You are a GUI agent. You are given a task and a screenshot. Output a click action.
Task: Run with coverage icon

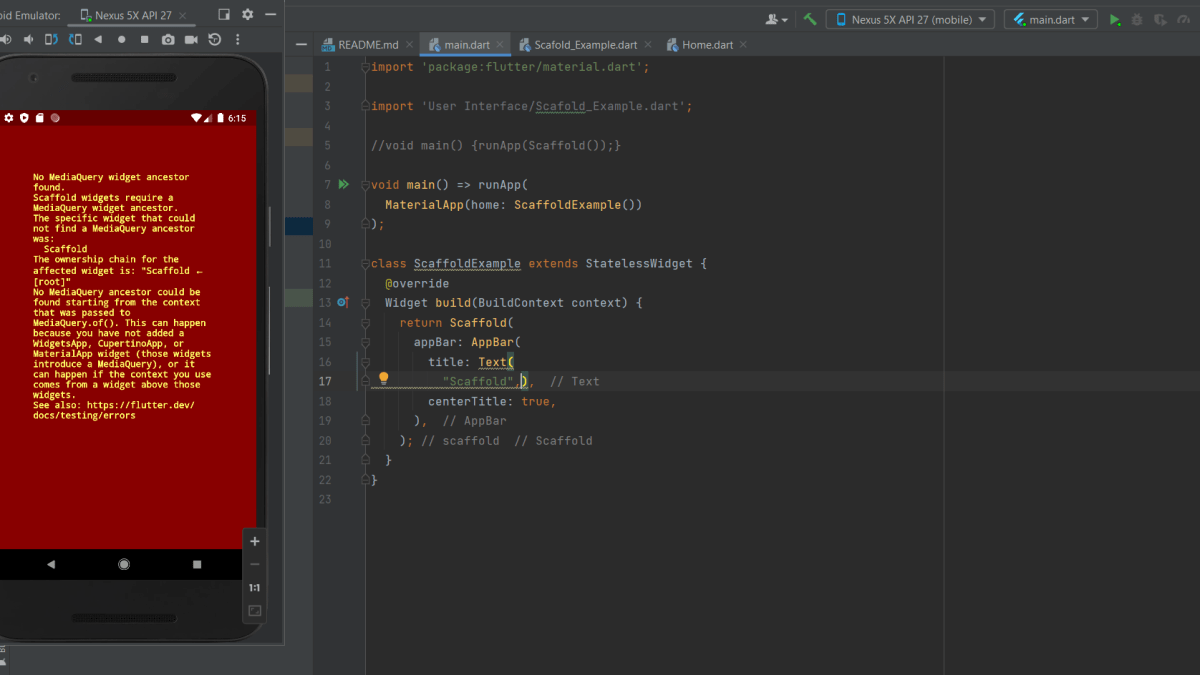1160,19
